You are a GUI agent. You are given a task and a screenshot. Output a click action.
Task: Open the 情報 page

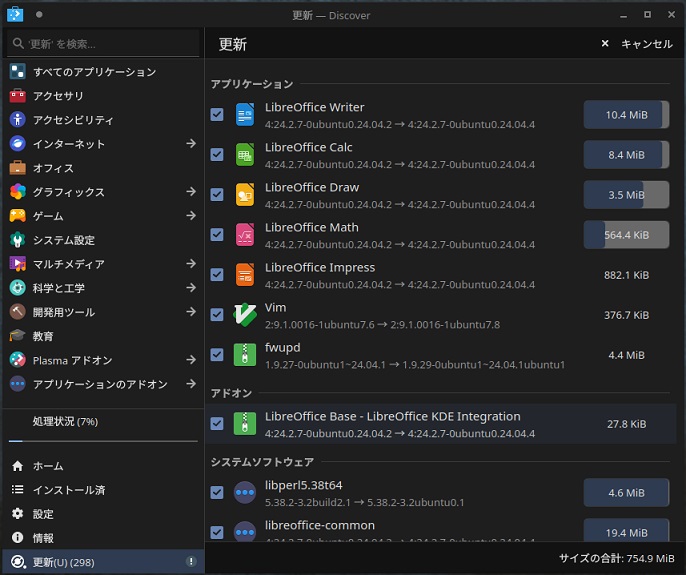point(103,538)
